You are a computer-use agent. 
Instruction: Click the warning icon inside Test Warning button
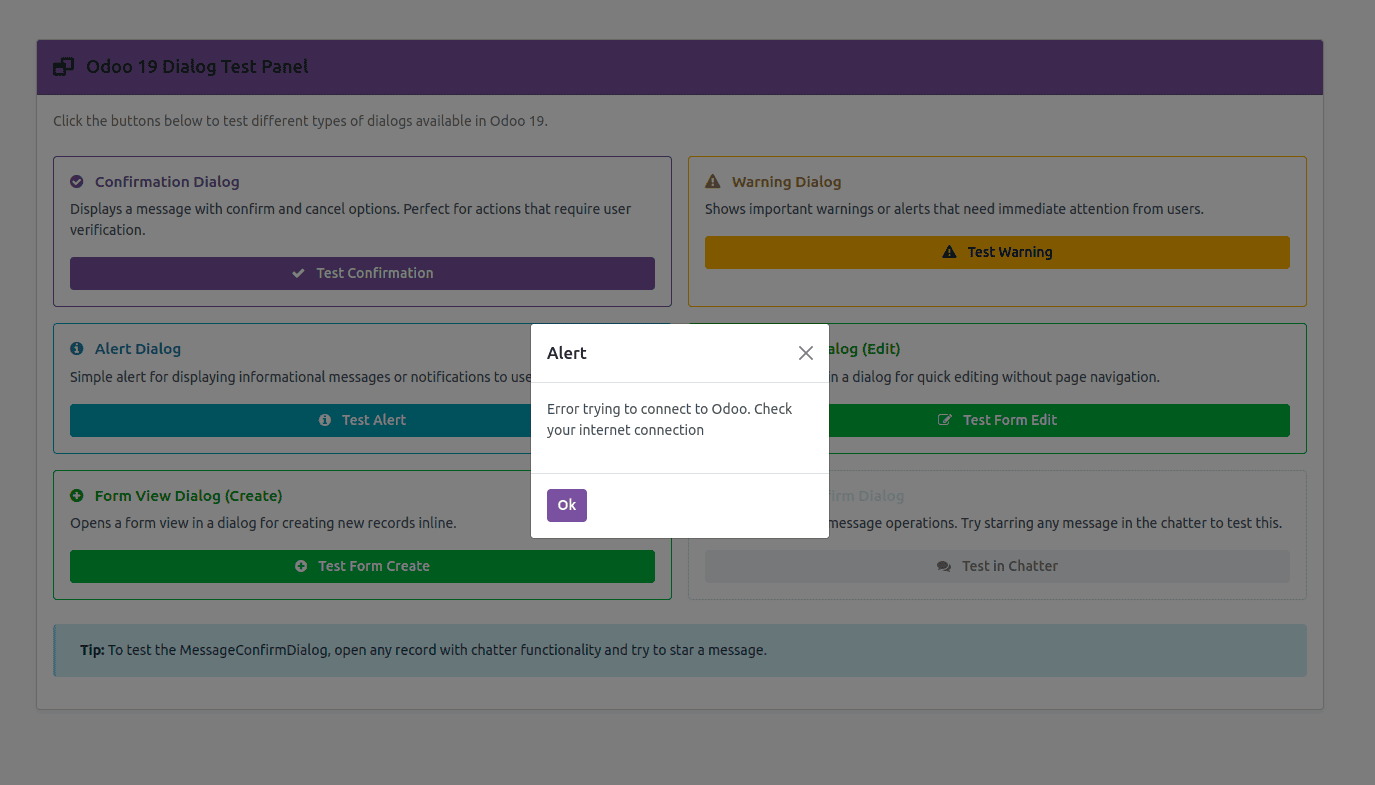pos(948,251)
